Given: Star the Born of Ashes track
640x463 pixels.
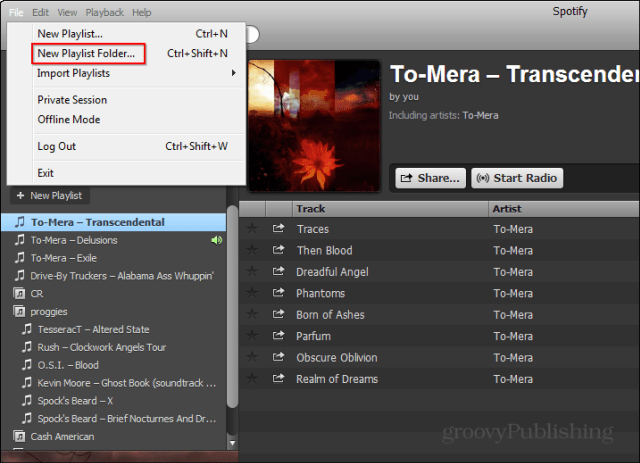Looking at the screenshot, I should tap(252, 314).
